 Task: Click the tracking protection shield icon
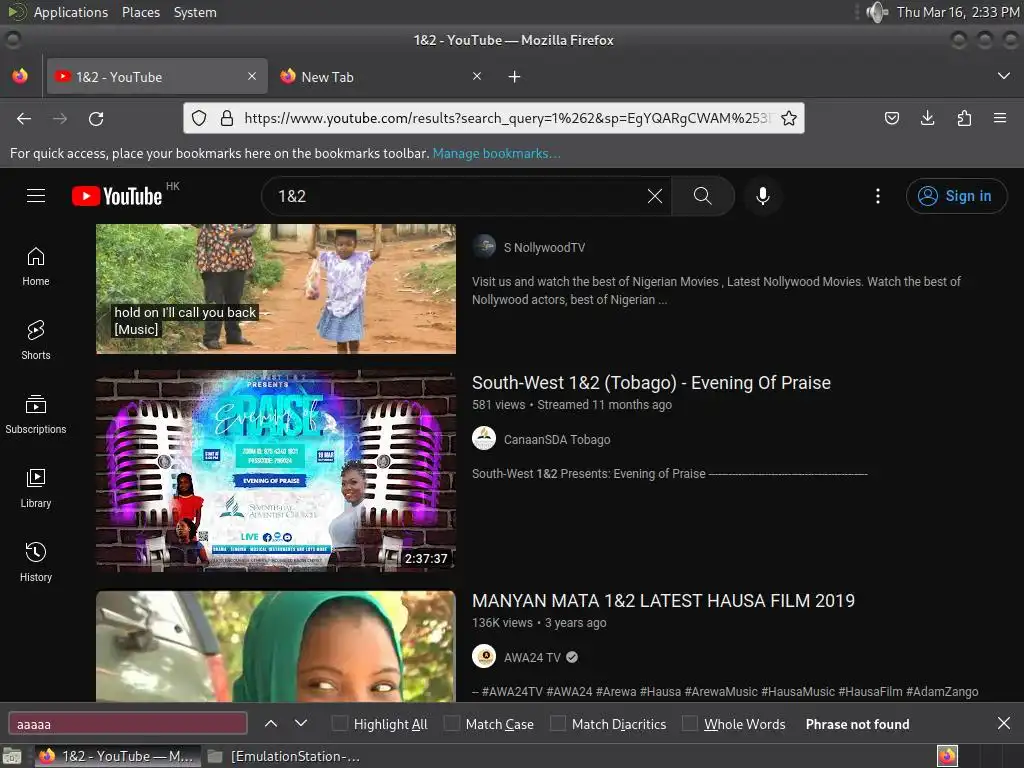click(x=199, y=118)
